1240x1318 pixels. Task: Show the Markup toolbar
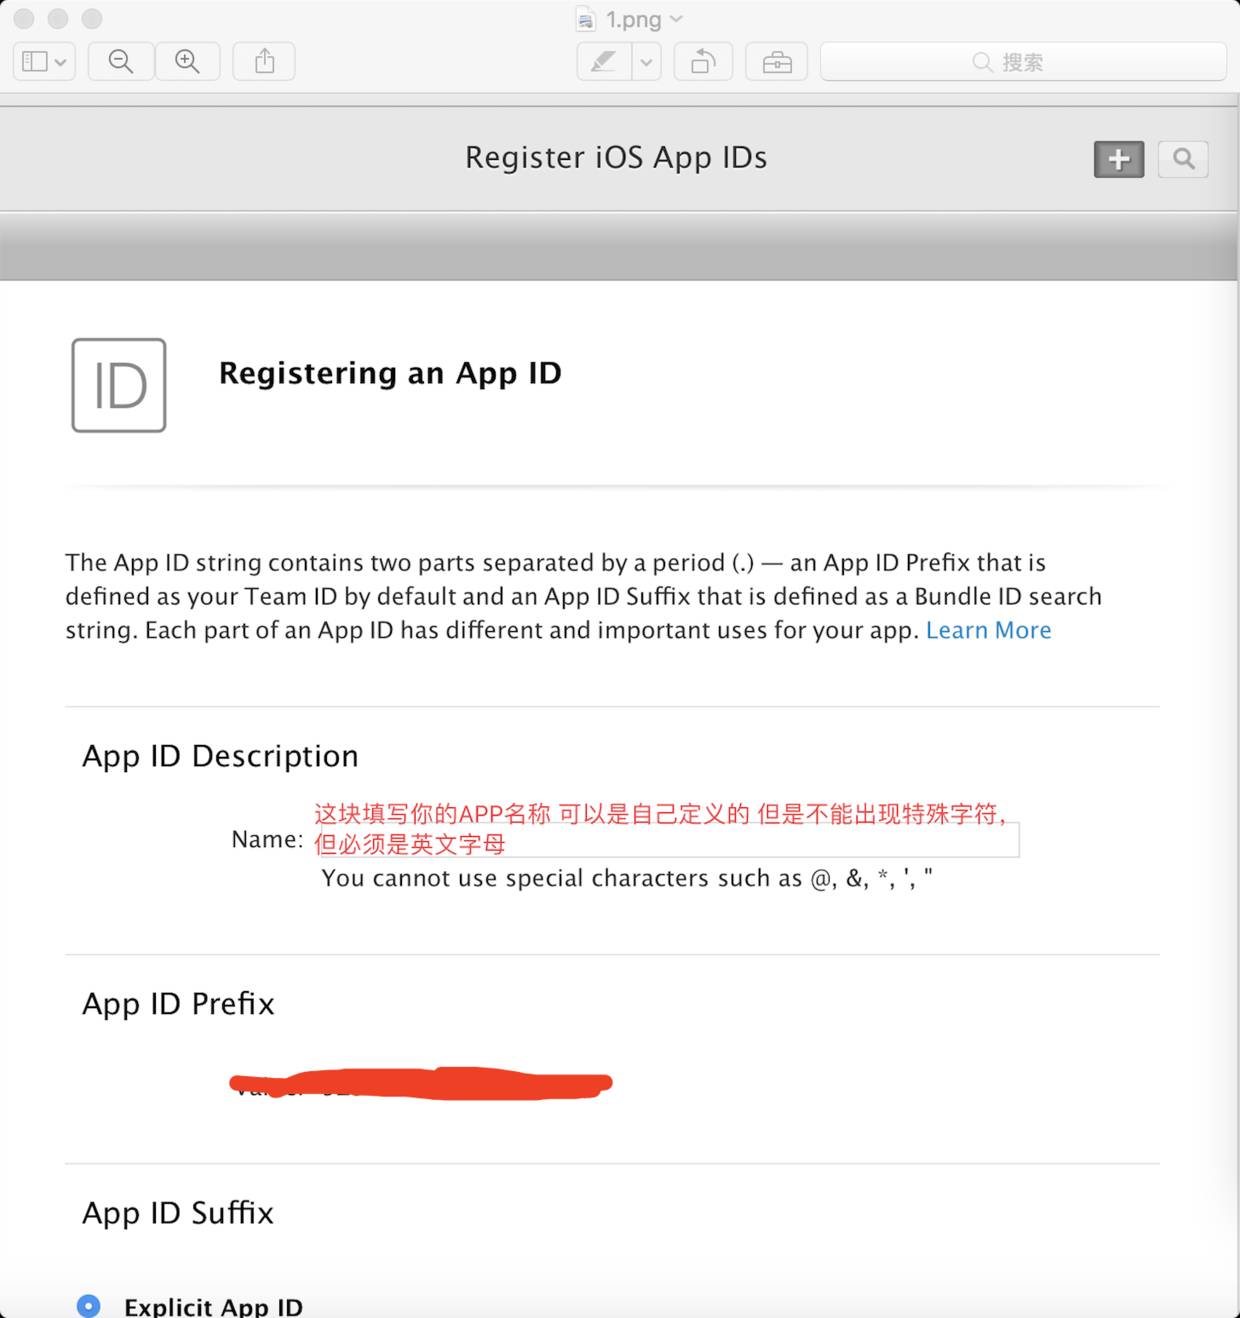[777, 62]
